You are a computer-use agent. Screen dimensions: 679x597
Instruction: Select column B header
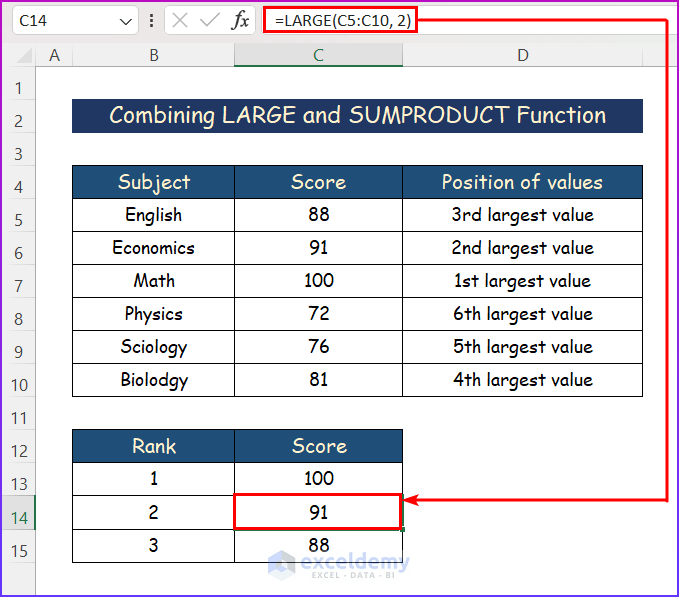[x=153, y=55]
